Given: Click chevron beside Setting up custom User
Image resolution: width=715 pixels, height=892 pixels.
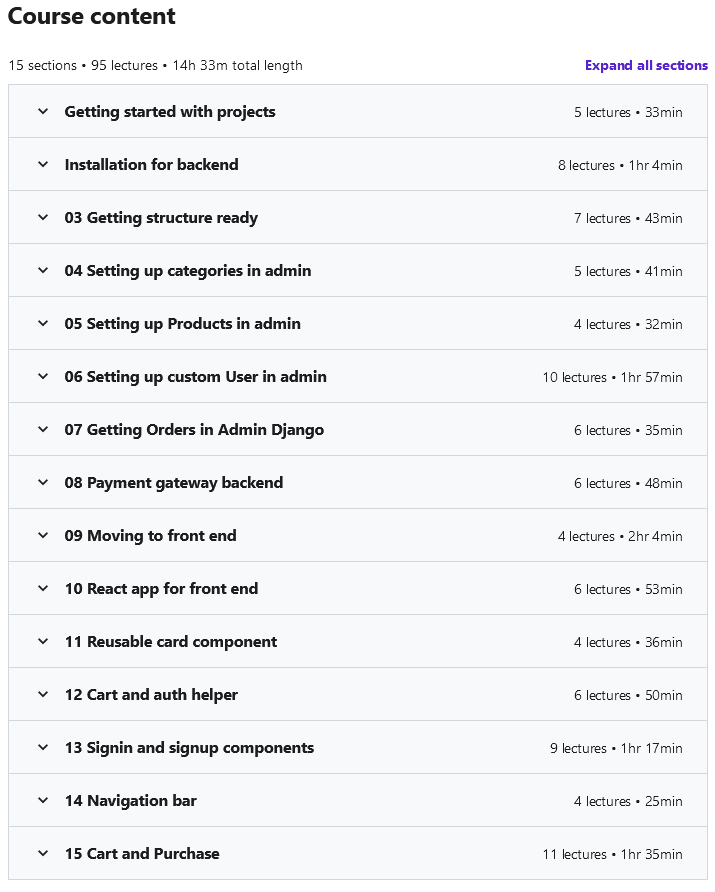Looking at the screenshot, I should (x=43, y=376).
